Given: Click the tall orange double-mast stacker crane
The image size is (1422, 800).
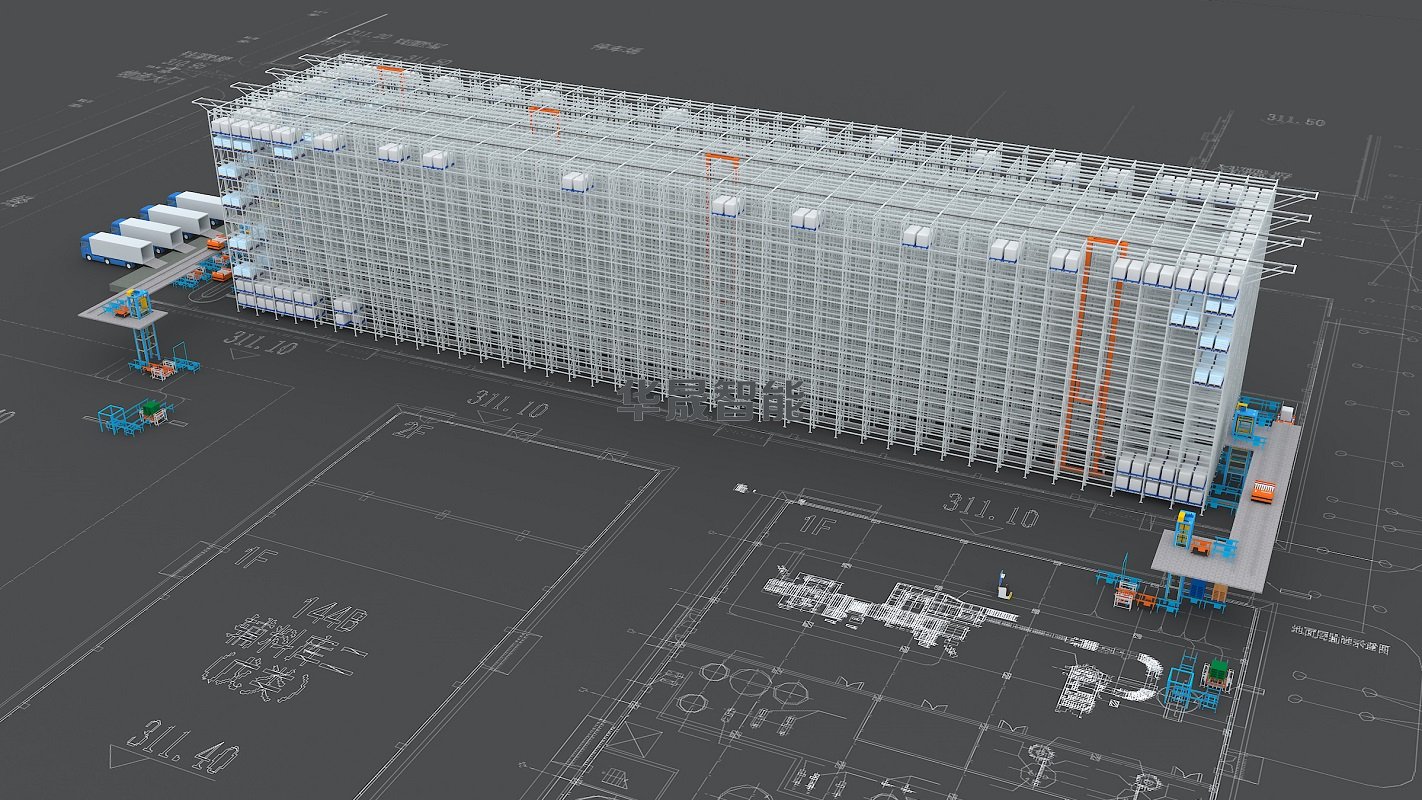Looking at the screenshot, I should coord(1090,360).
